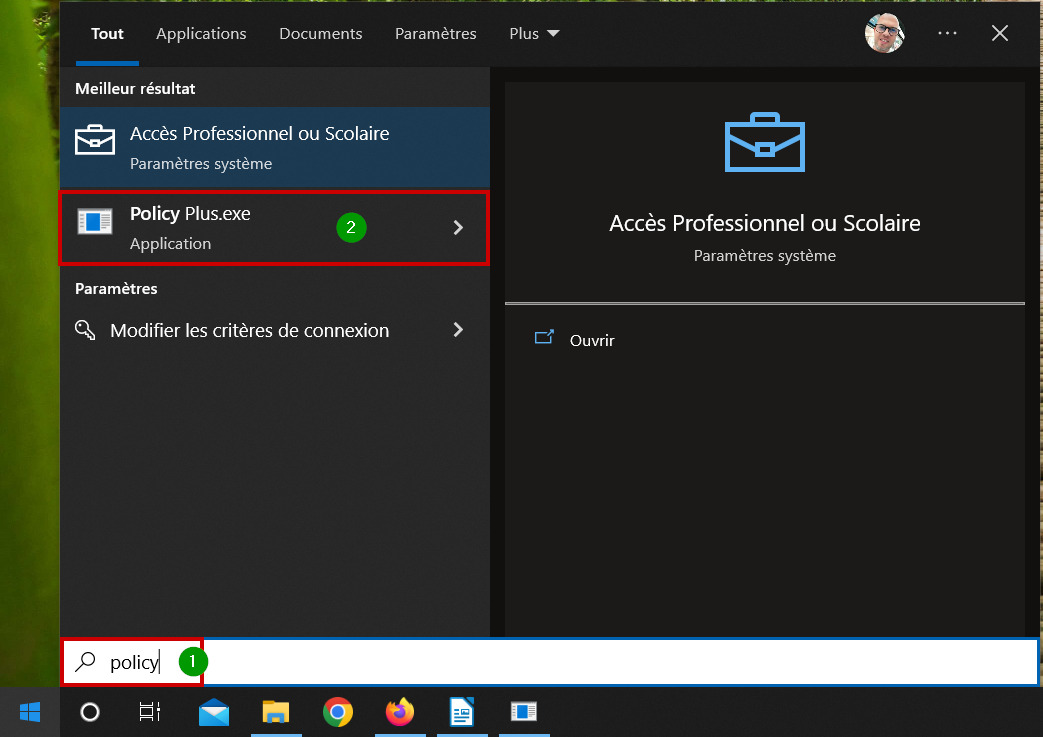Launch Policy Plus.exe application result

[275, 228]
